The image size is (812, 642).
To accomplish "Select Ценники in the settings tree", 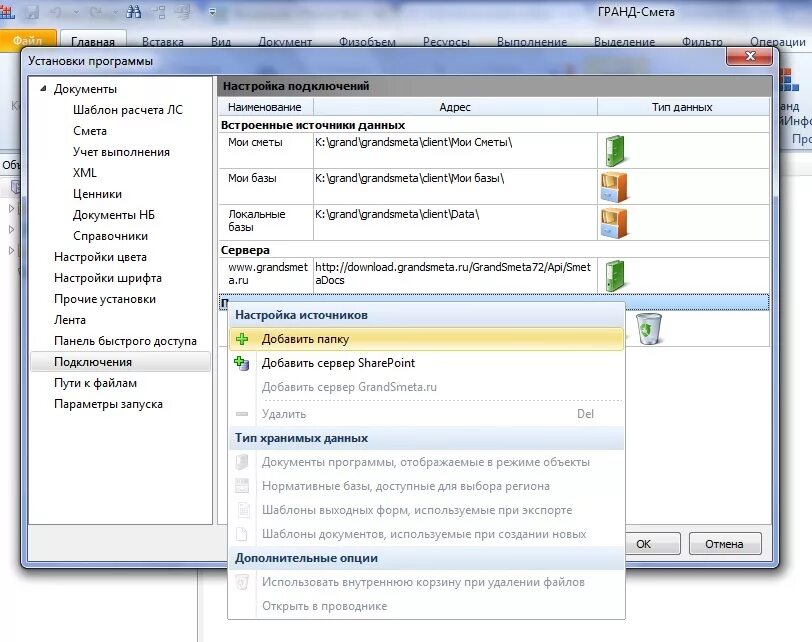I will click(x=97, y=194).
